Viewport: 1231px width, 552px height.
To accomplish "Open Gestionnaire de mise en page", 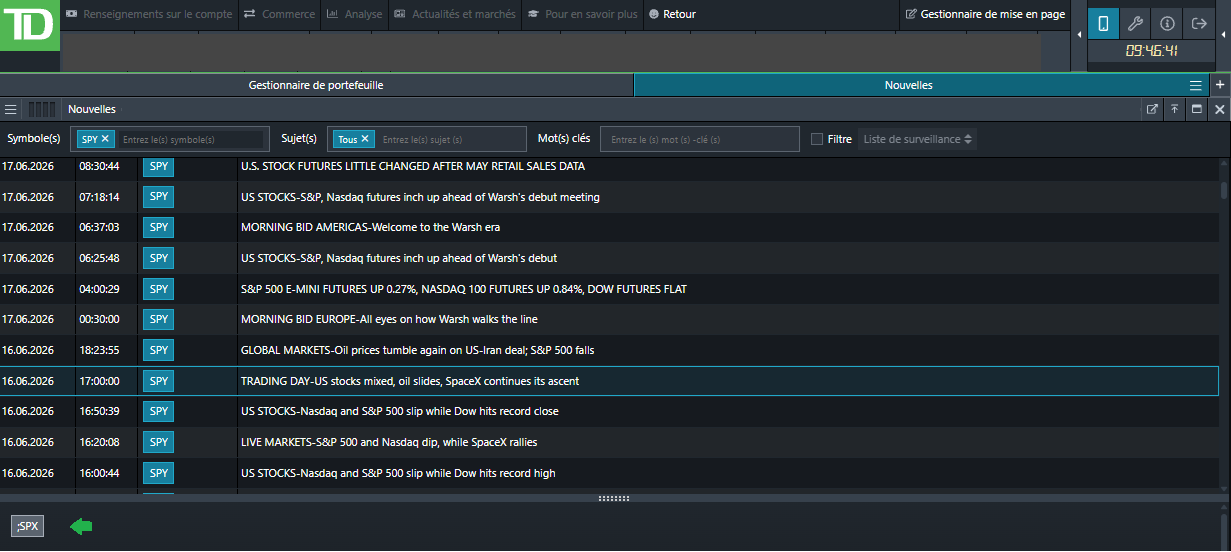I will click(985, 14).
